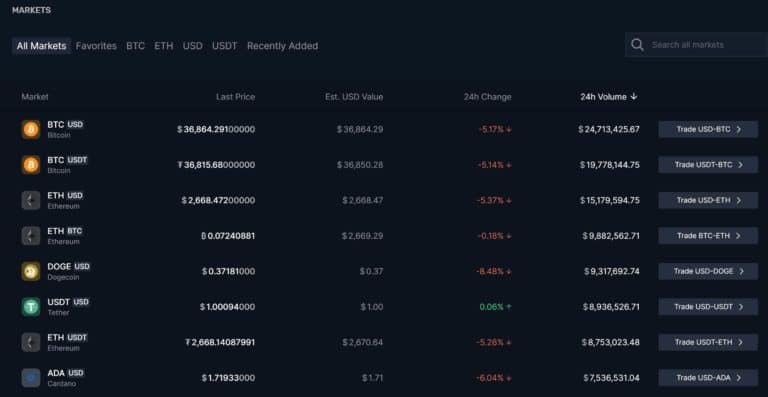768x397 pixels.
Task: Show the All Markets tab
Action: tap(42, 46)
